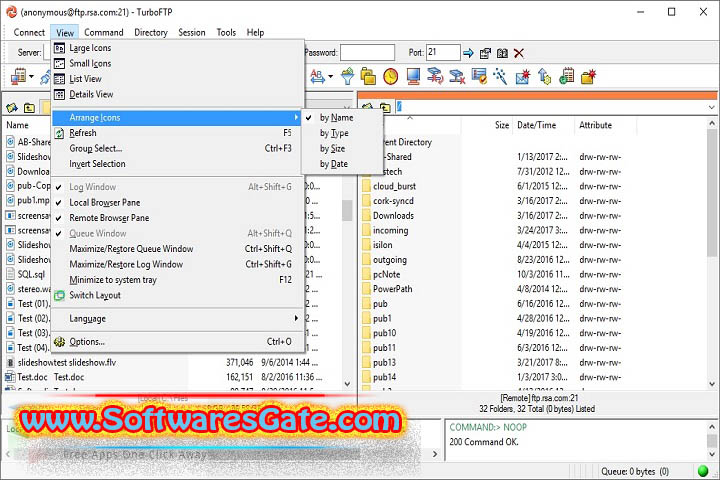Click the green calendar task scheduler icon

click(x=567, y=76)
